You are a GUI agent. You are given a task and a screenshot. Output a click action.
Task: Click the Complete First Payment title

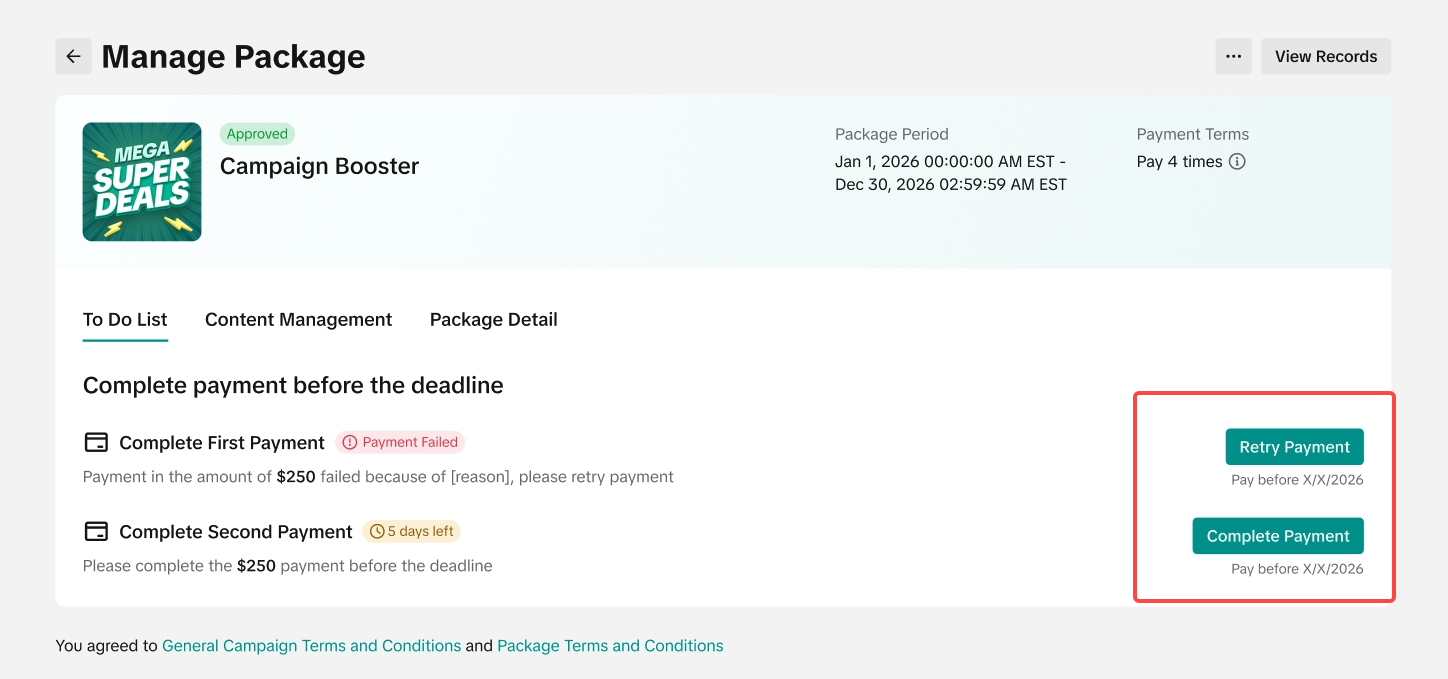pyautogui.click(x=221, y=443)
